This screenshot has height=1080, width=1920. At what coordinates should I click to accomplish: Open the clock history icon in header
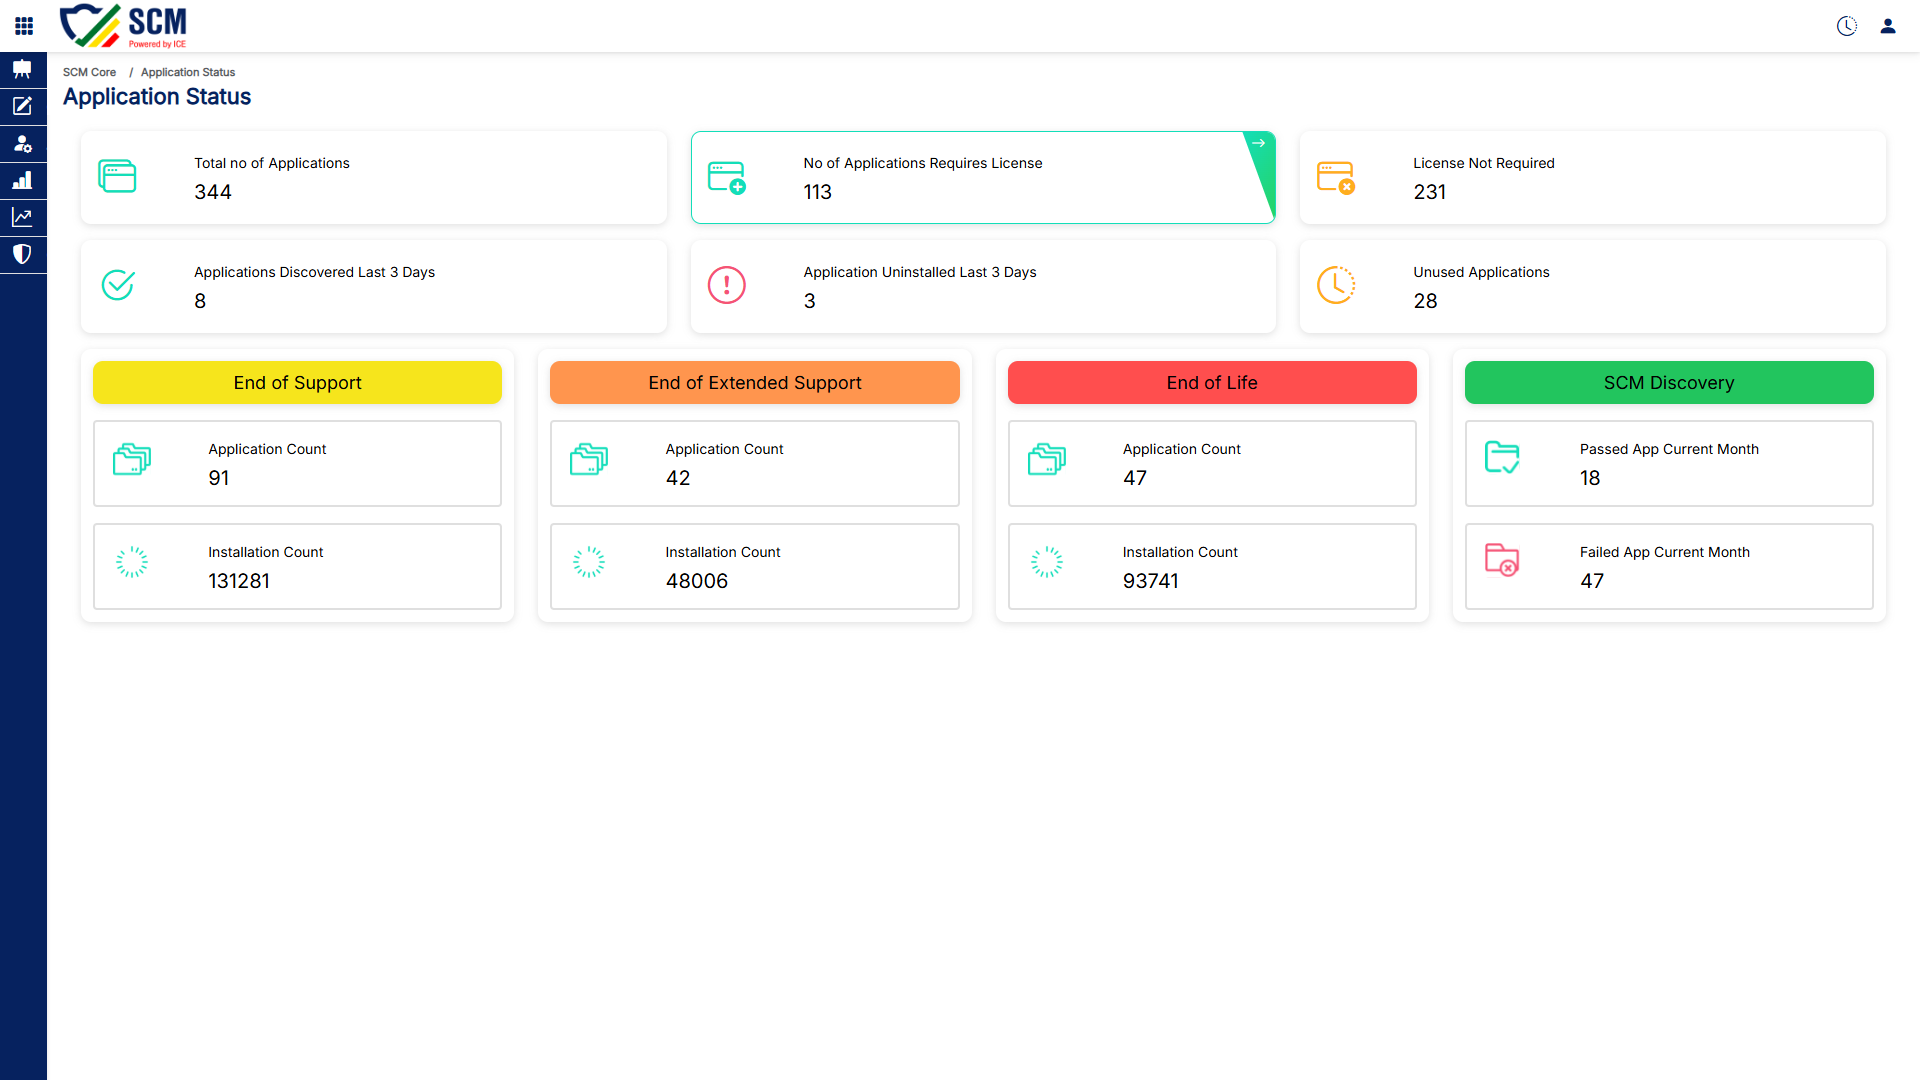[1847, 26]
